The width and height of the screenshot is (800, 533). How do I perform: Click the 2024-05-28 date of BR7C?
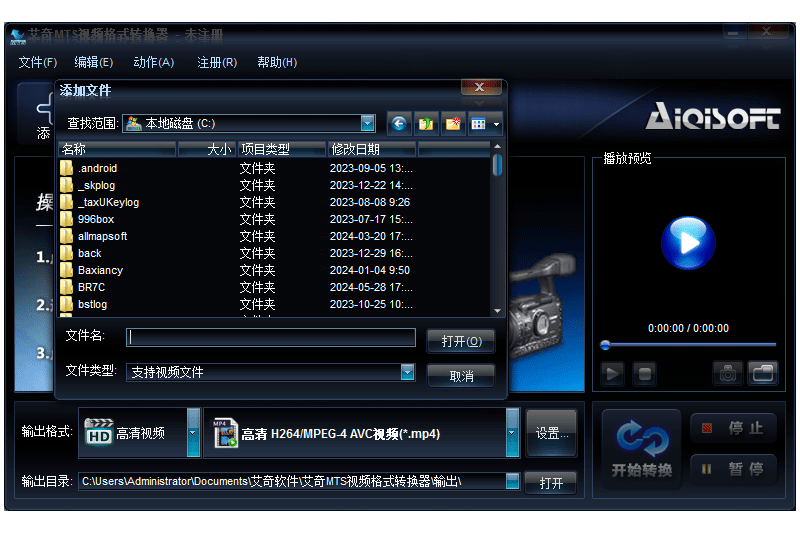(371, 287)
